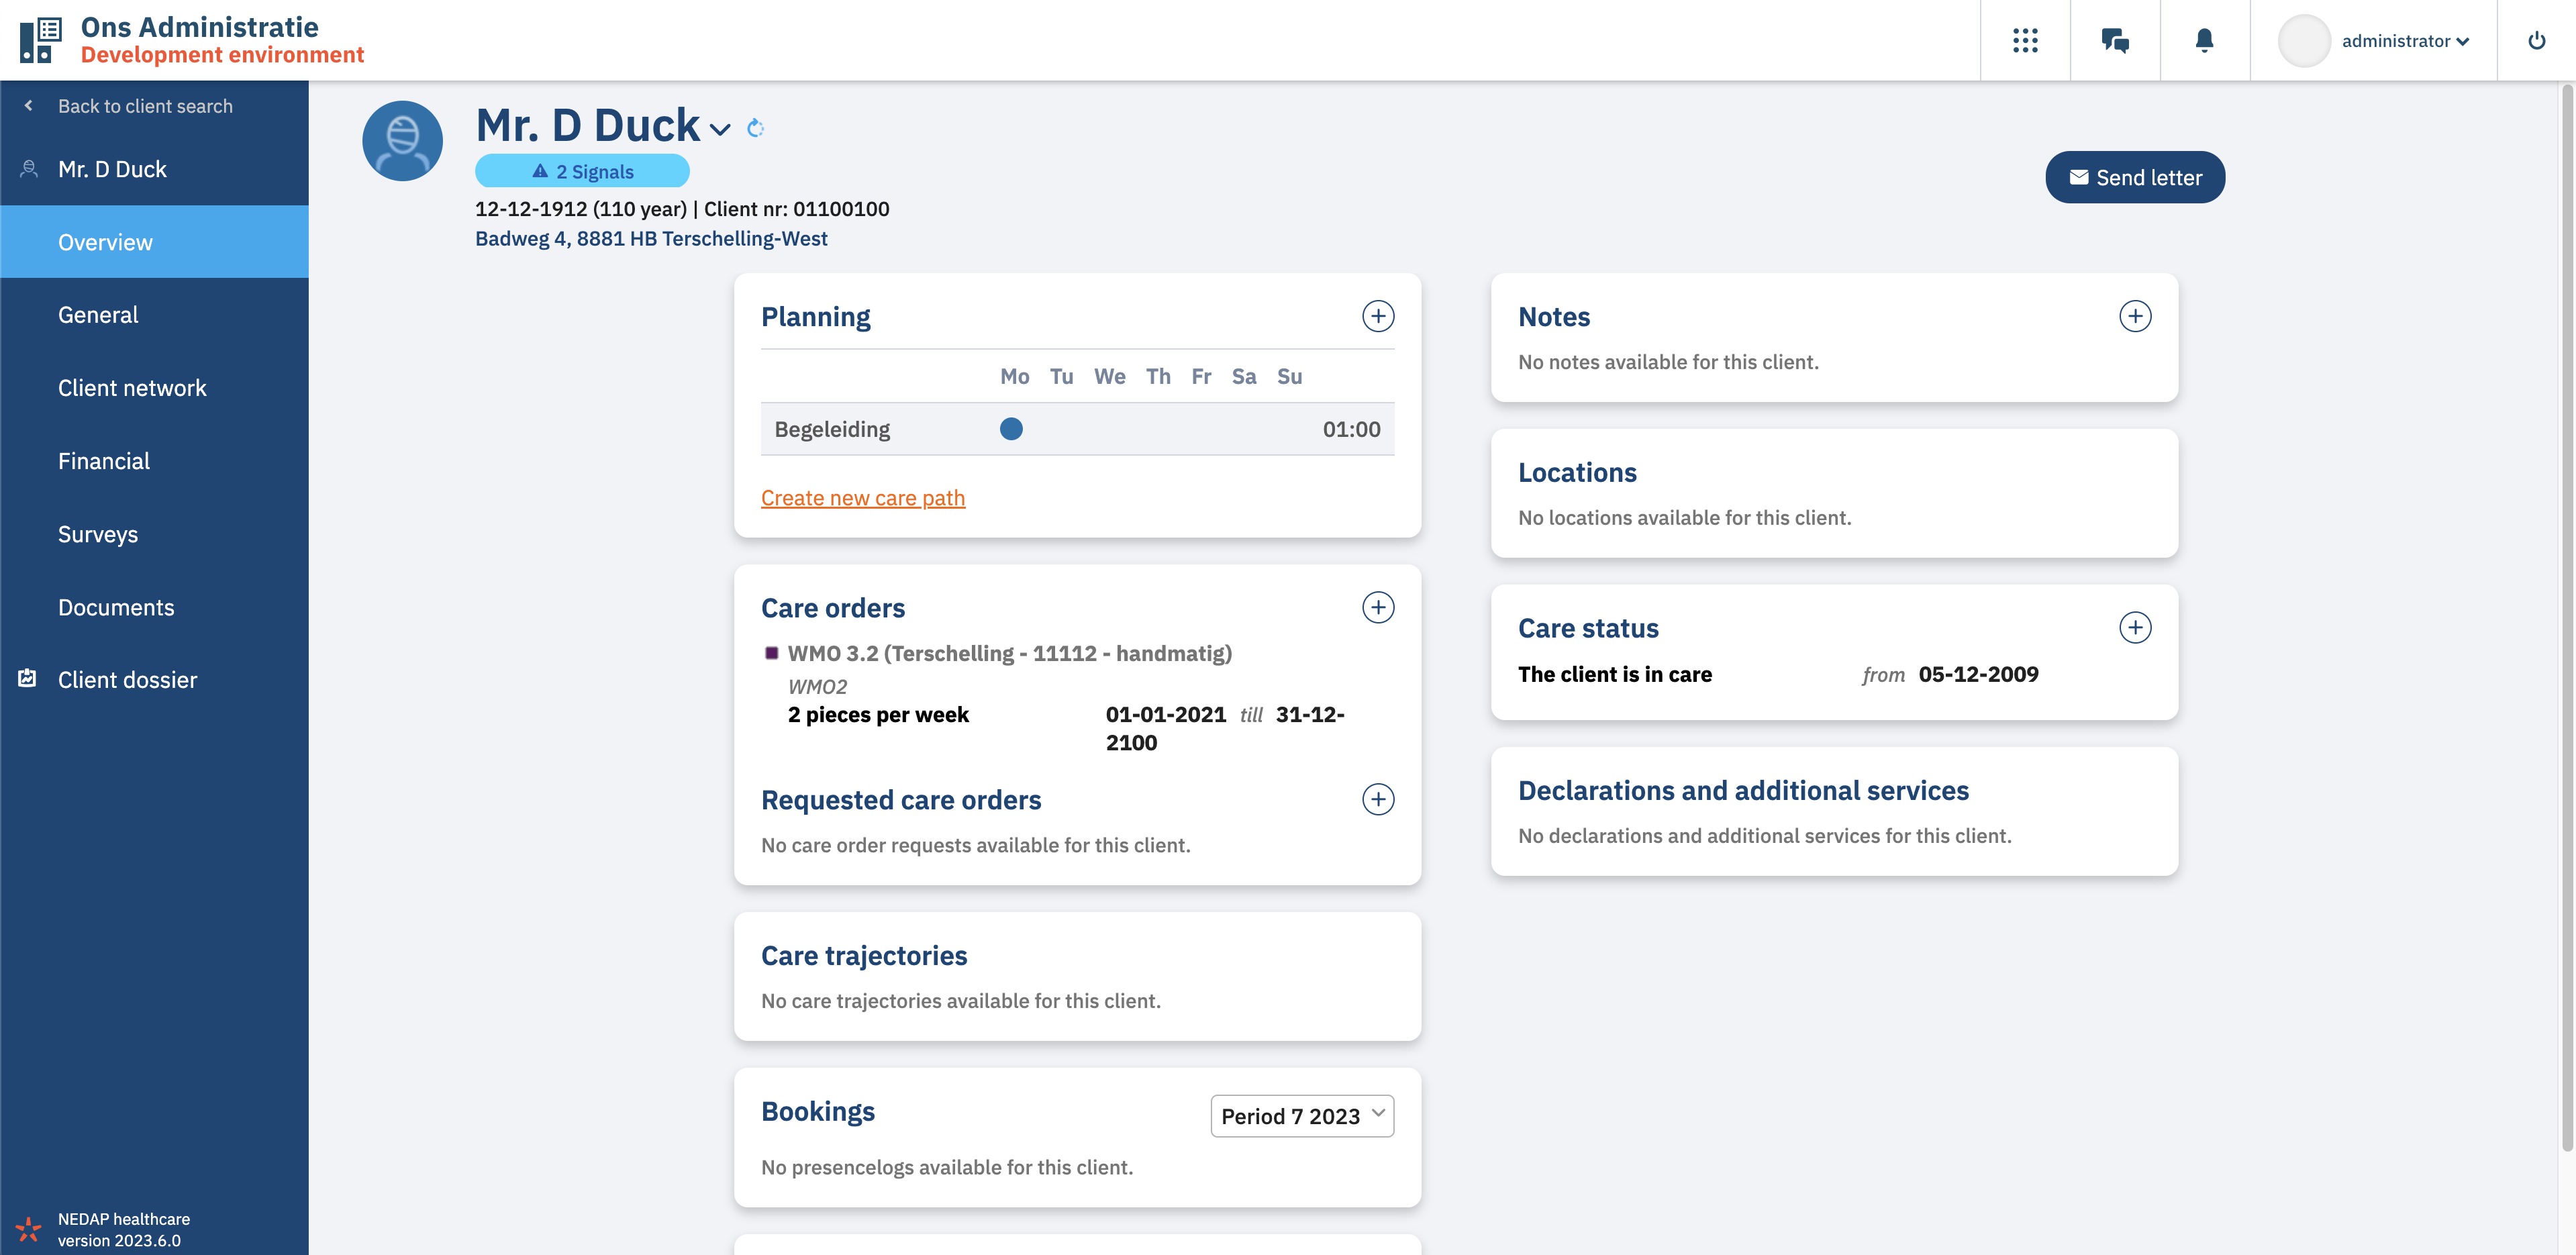
Task: Click the Send letter button
Action: (2135, 177)
